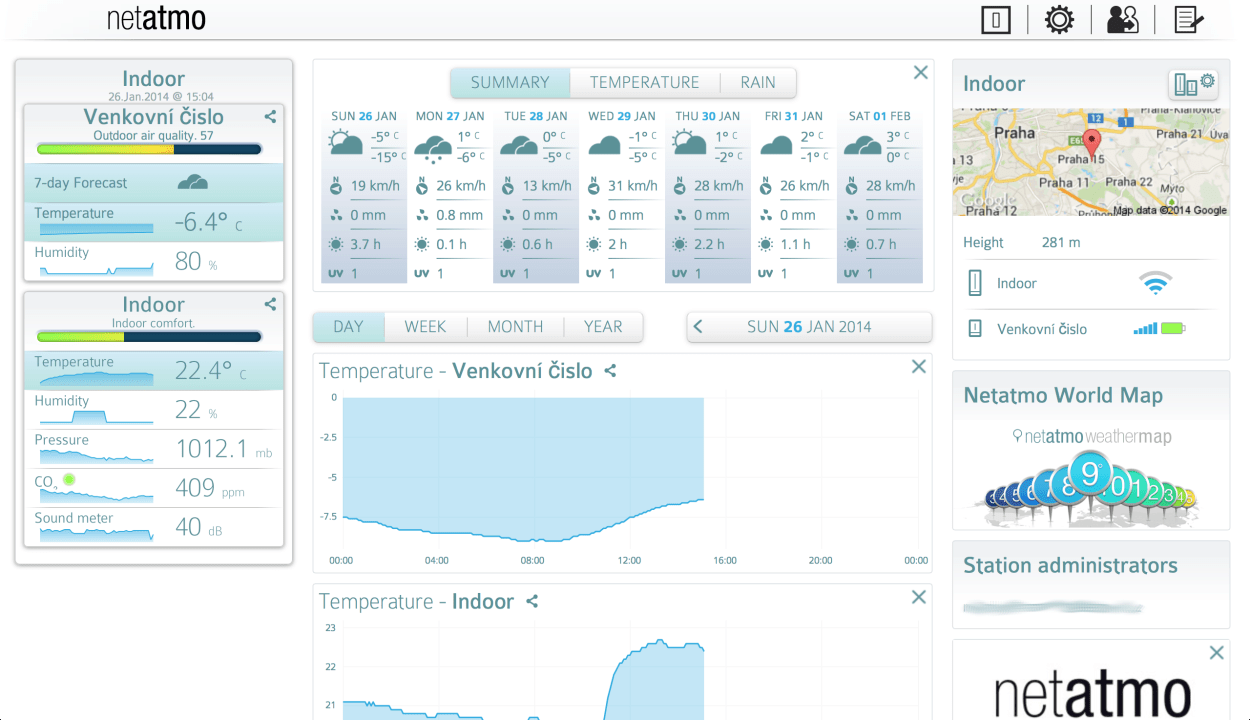Click Indoor module device icon in station list
Viewport: 1250px width, 720px height.
click(975, 284)
